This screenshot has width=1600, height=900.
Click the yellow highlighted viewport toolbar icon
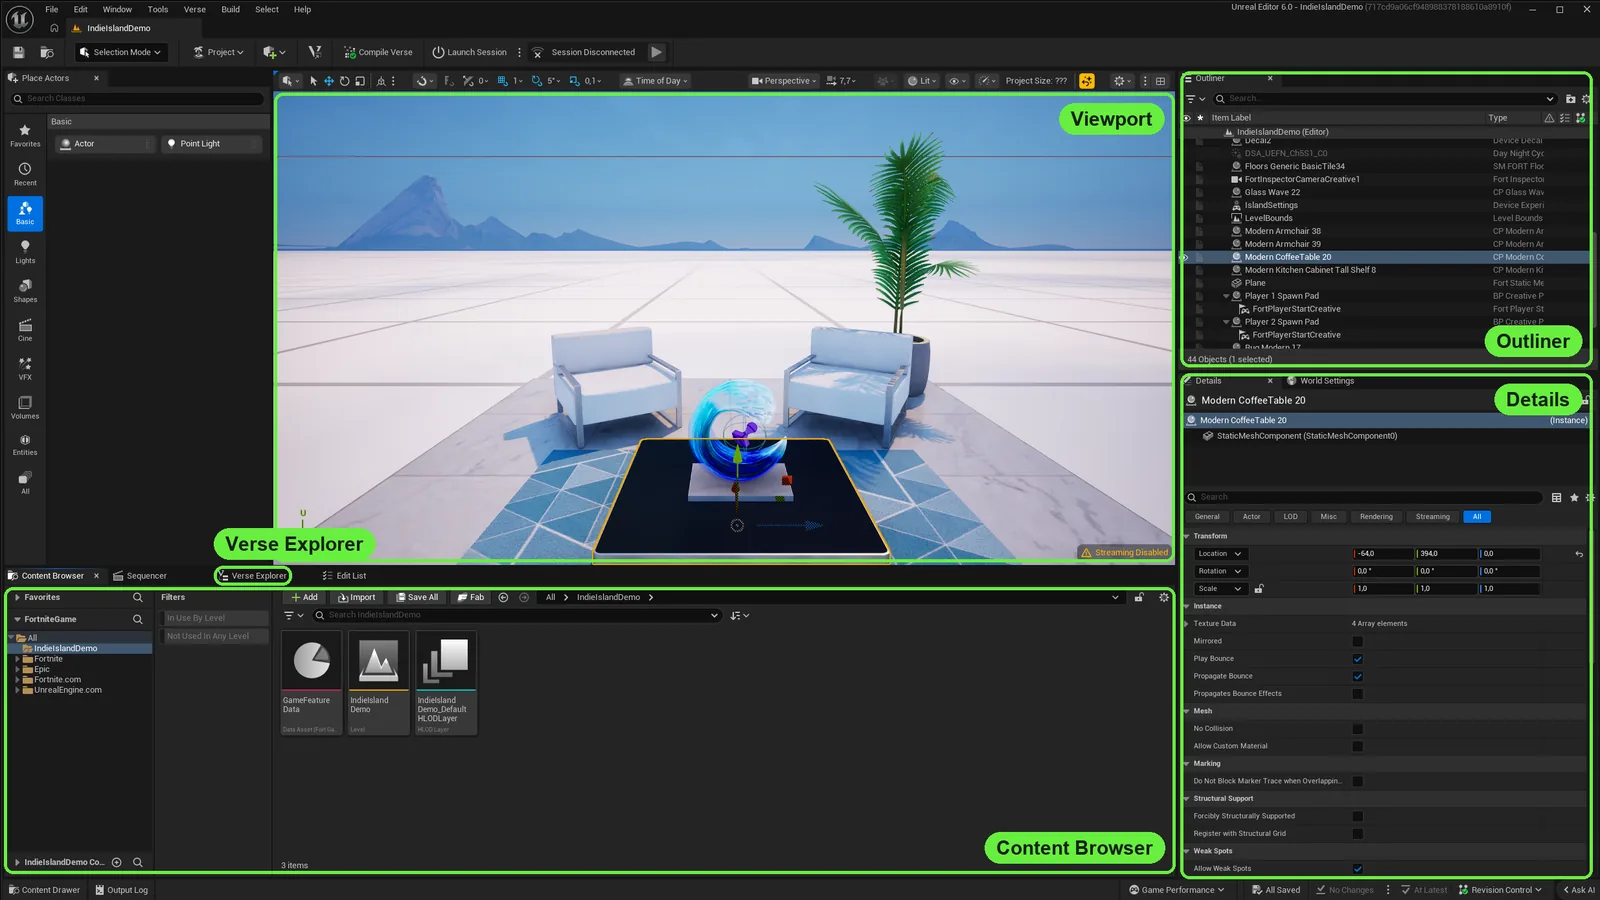click(1087, 81)
